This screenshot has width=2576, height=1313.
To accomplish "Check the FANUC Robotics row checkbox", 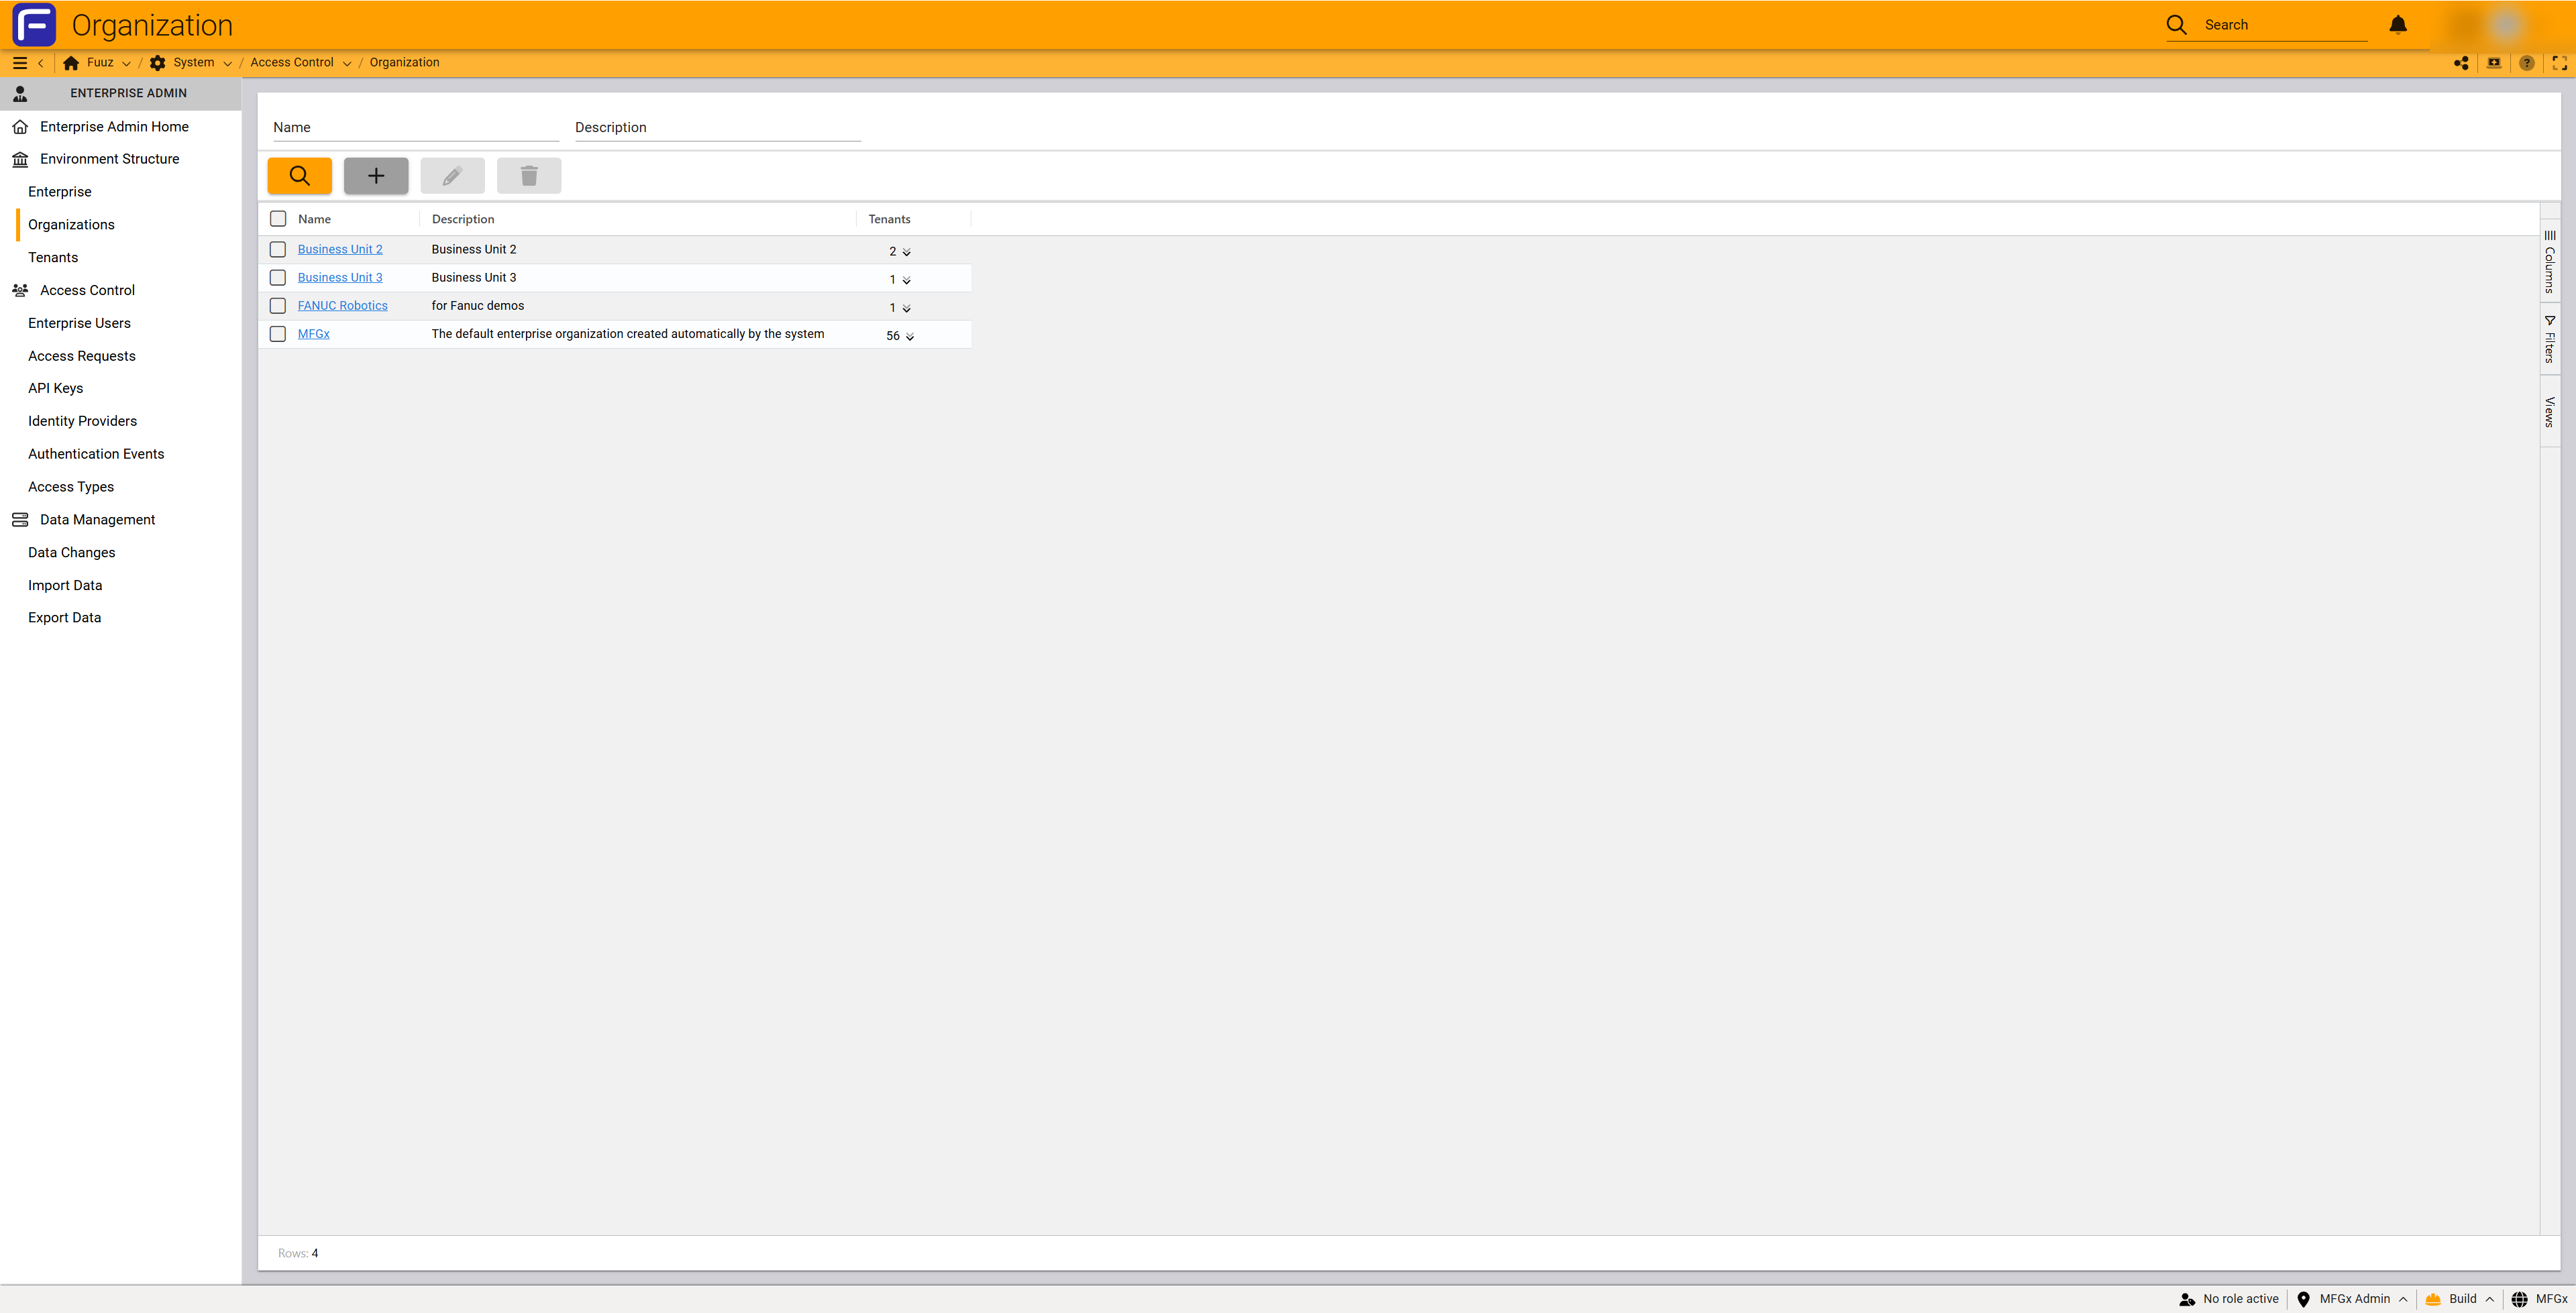I will (278, 305).
